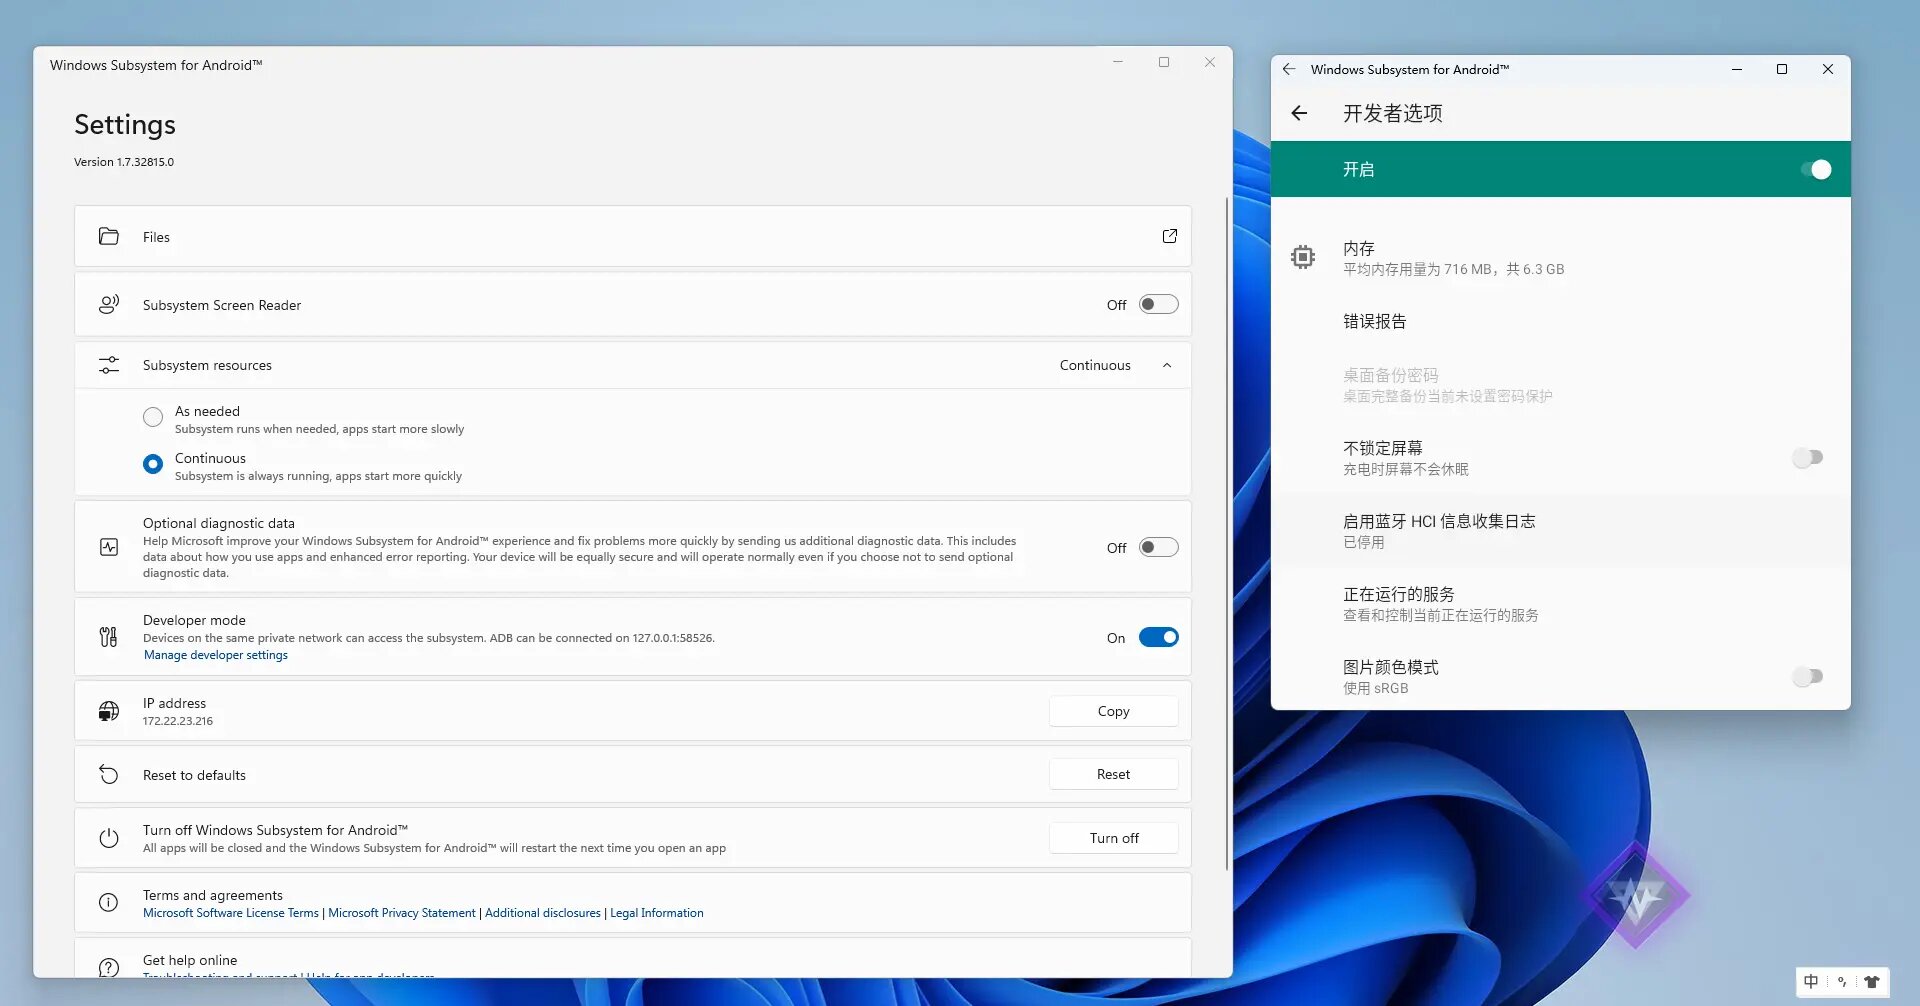
Task: Open the Legal Information link
Action: click(657, 913)
